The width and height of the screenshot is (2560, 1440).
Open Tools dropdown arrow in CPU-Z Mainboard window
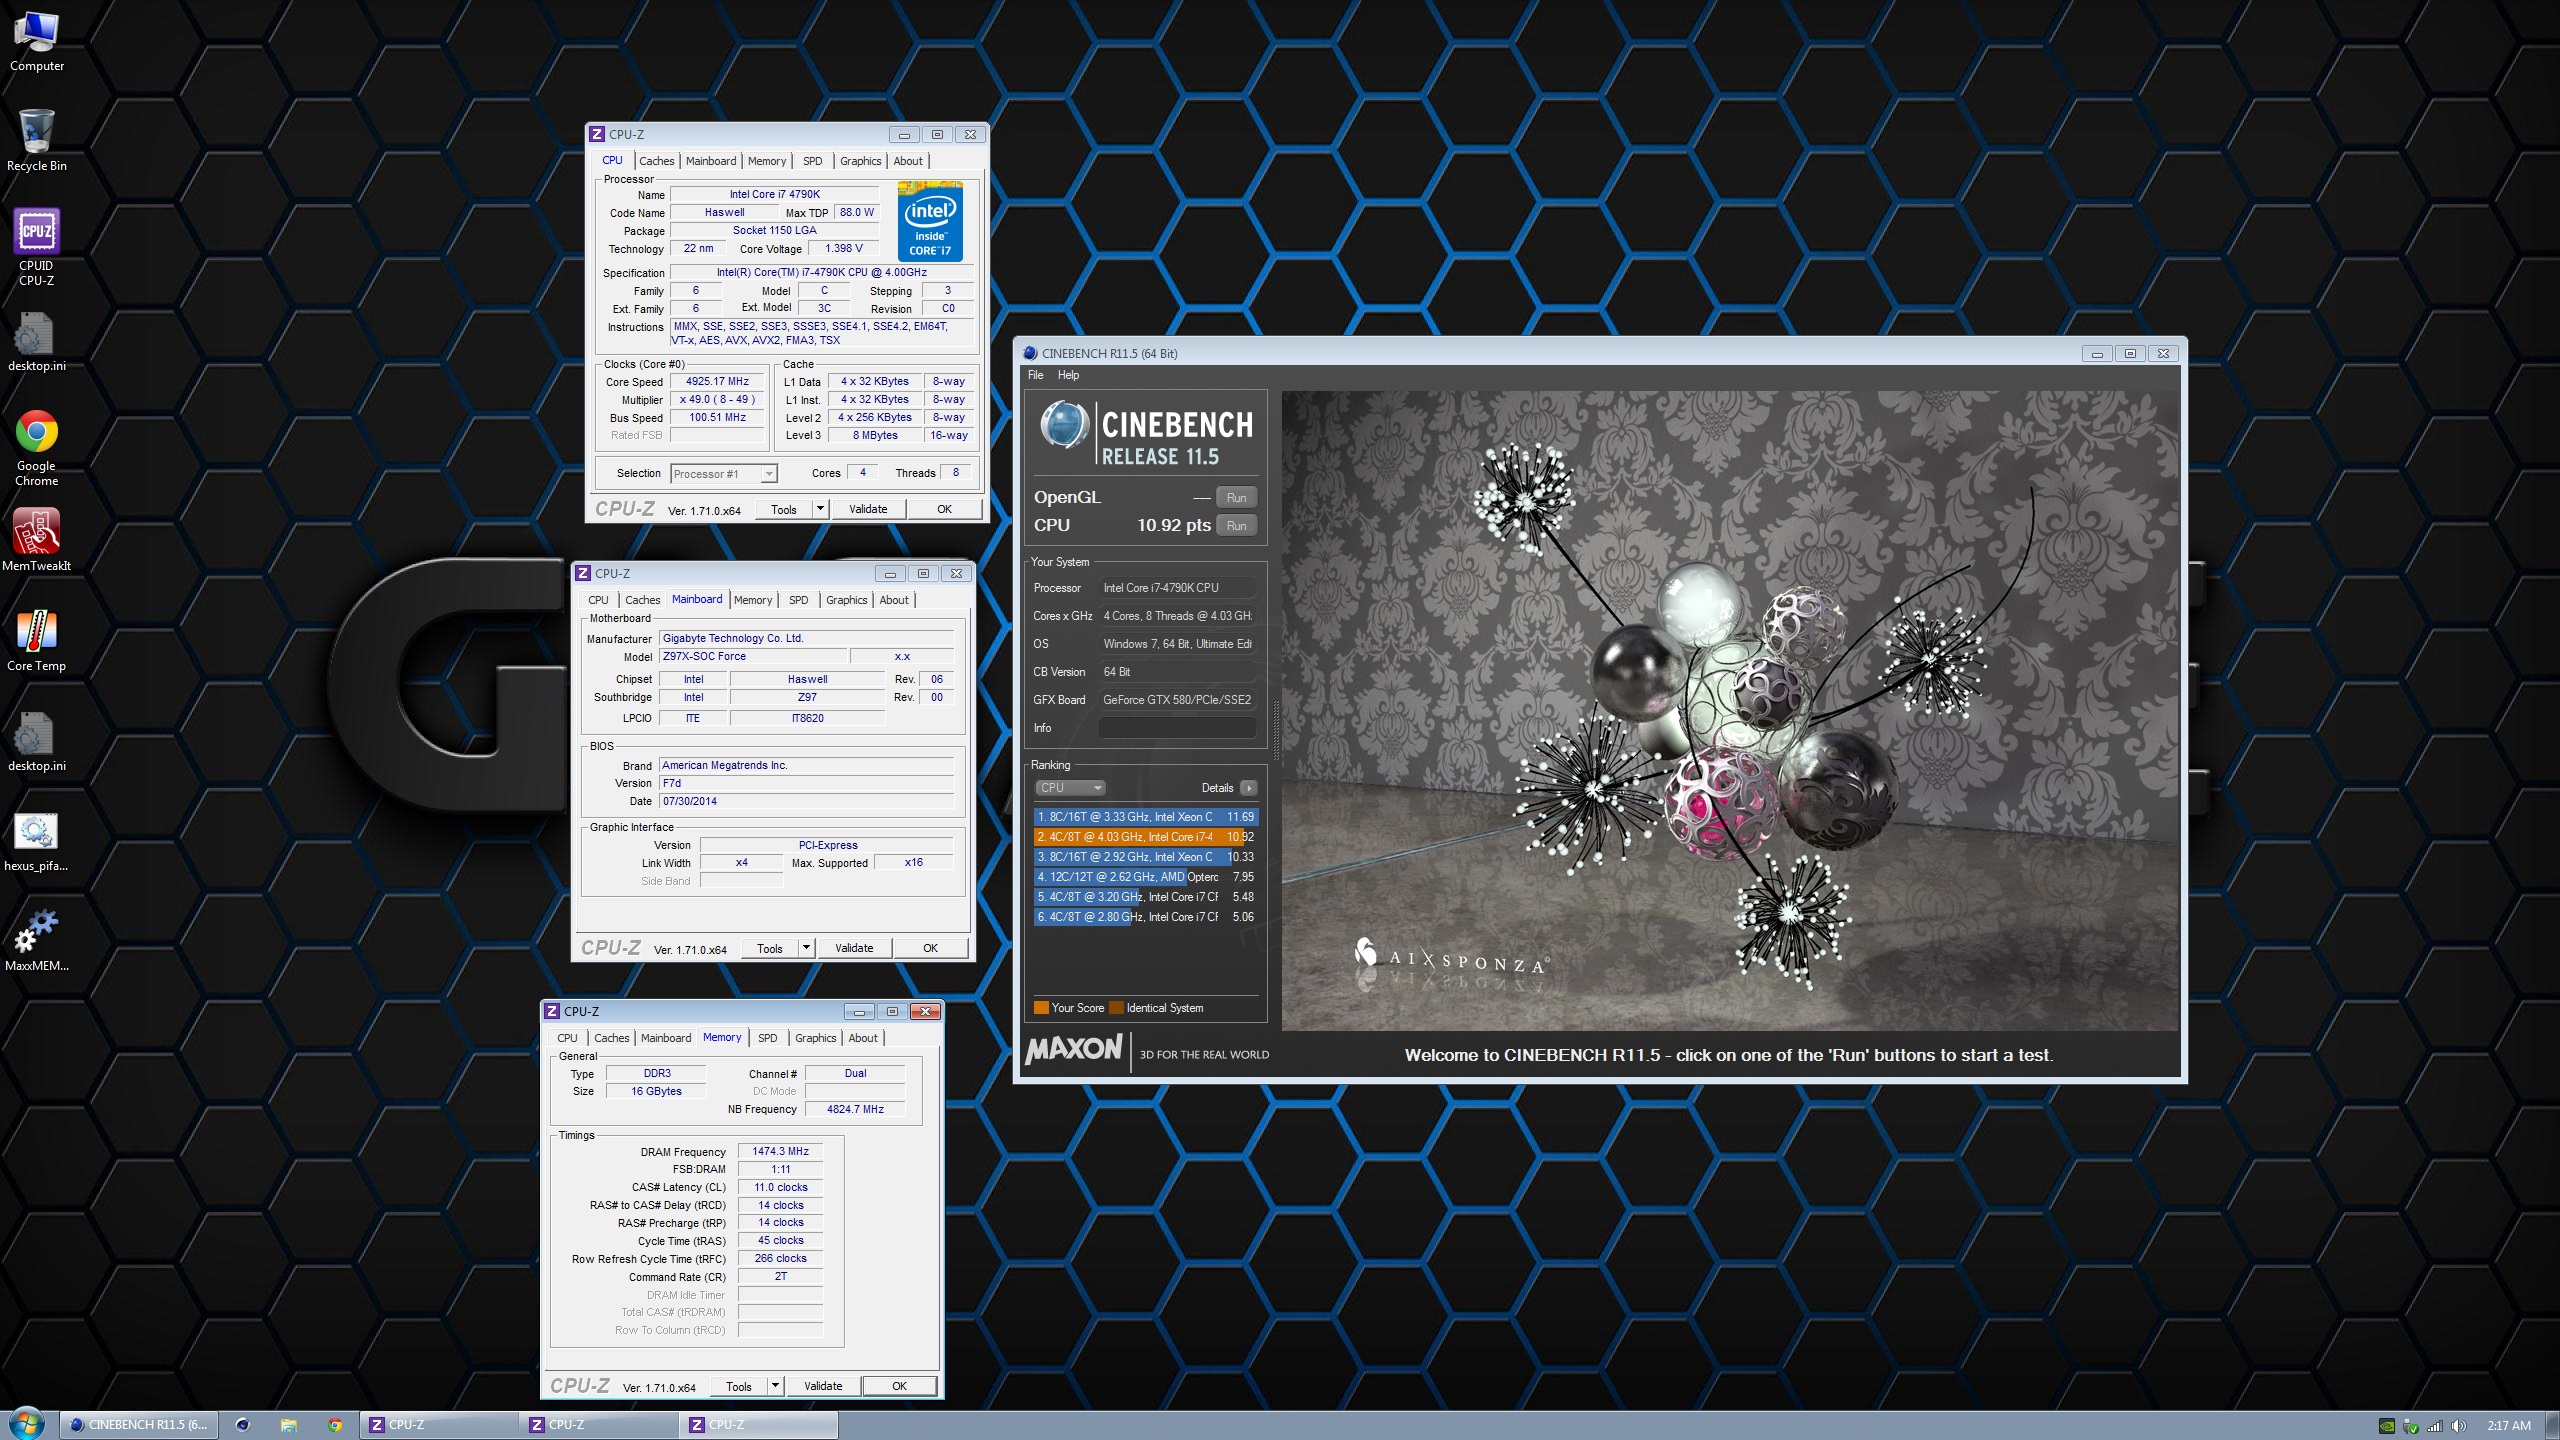pyautogui.click(x=806, y=948)
